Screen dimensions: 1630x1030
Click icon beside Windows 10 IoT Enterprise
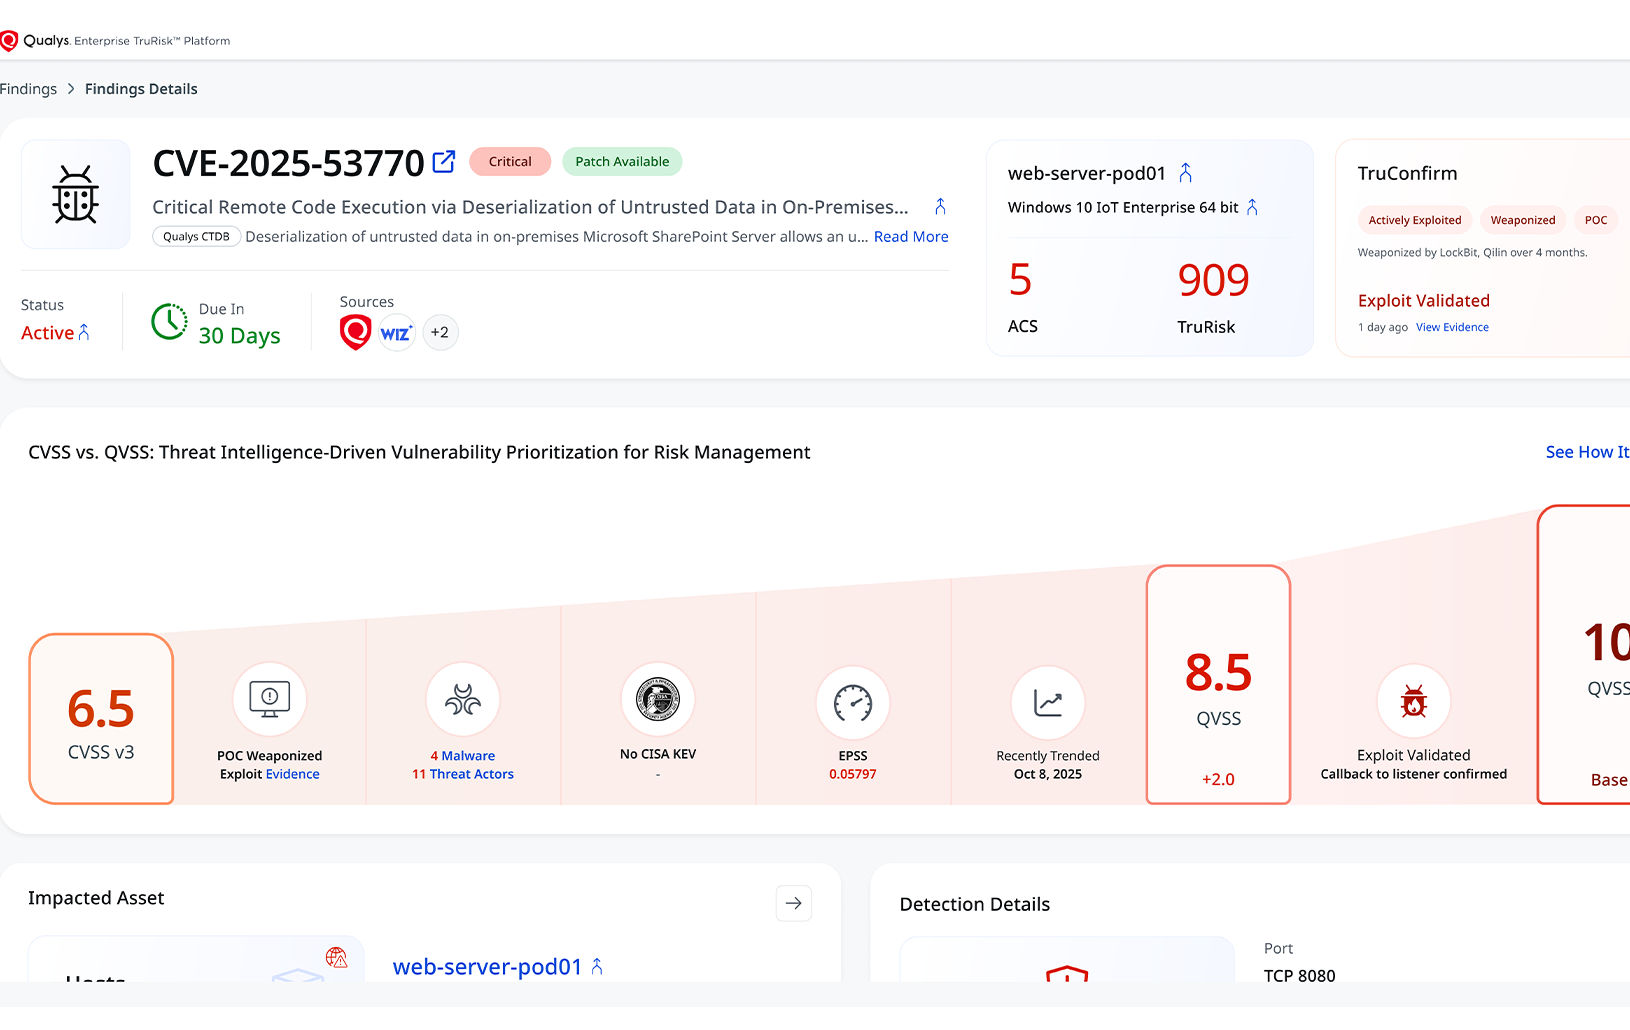coord(1252,207)
